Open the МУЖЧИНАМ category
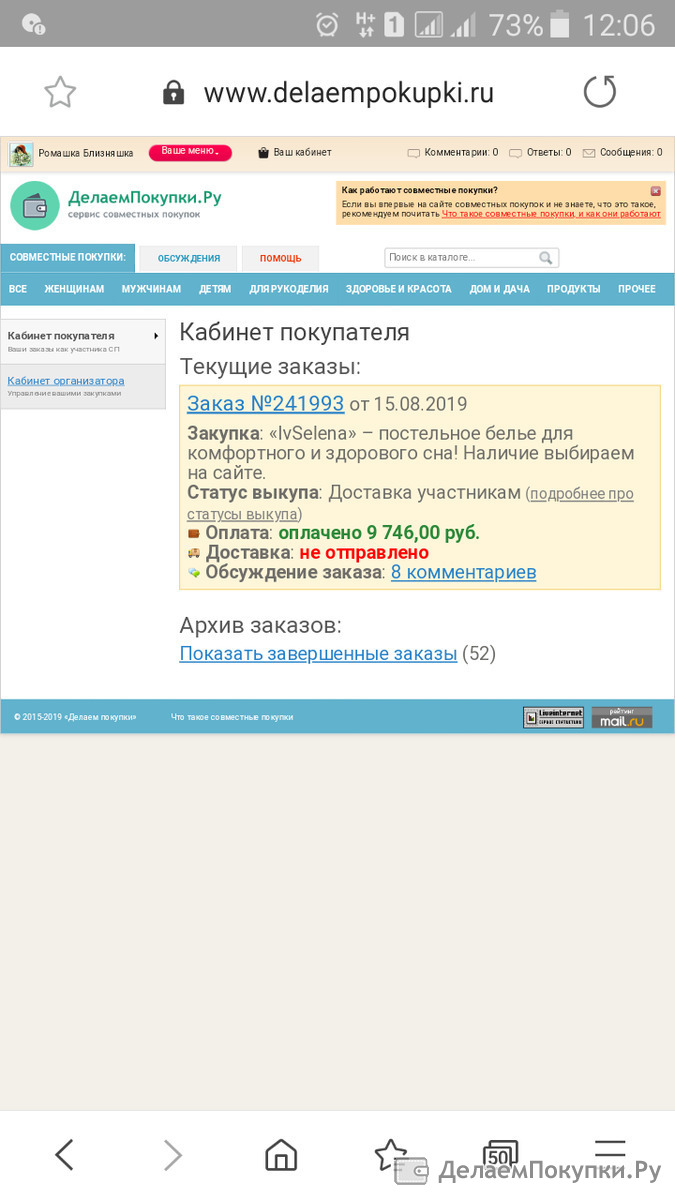Viewport: 675px width, 1200px height. click(152, 289)
